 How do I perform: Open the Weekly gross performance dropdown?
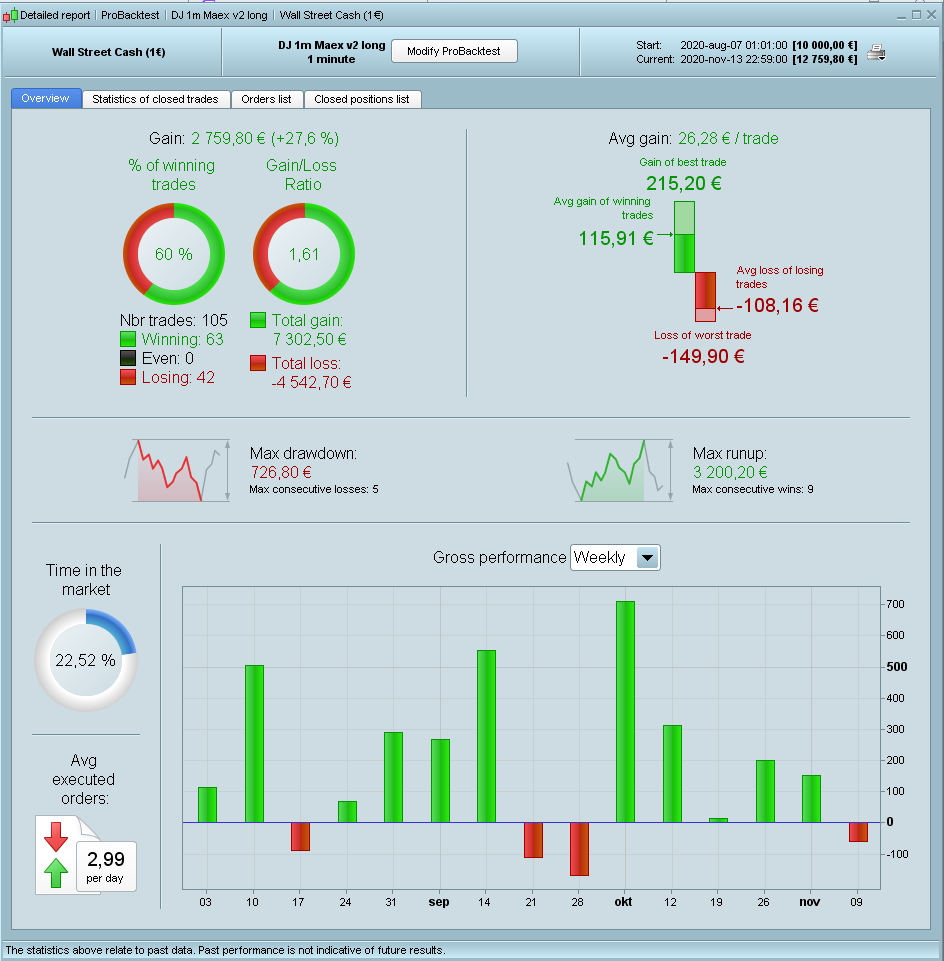click(615, 558)
